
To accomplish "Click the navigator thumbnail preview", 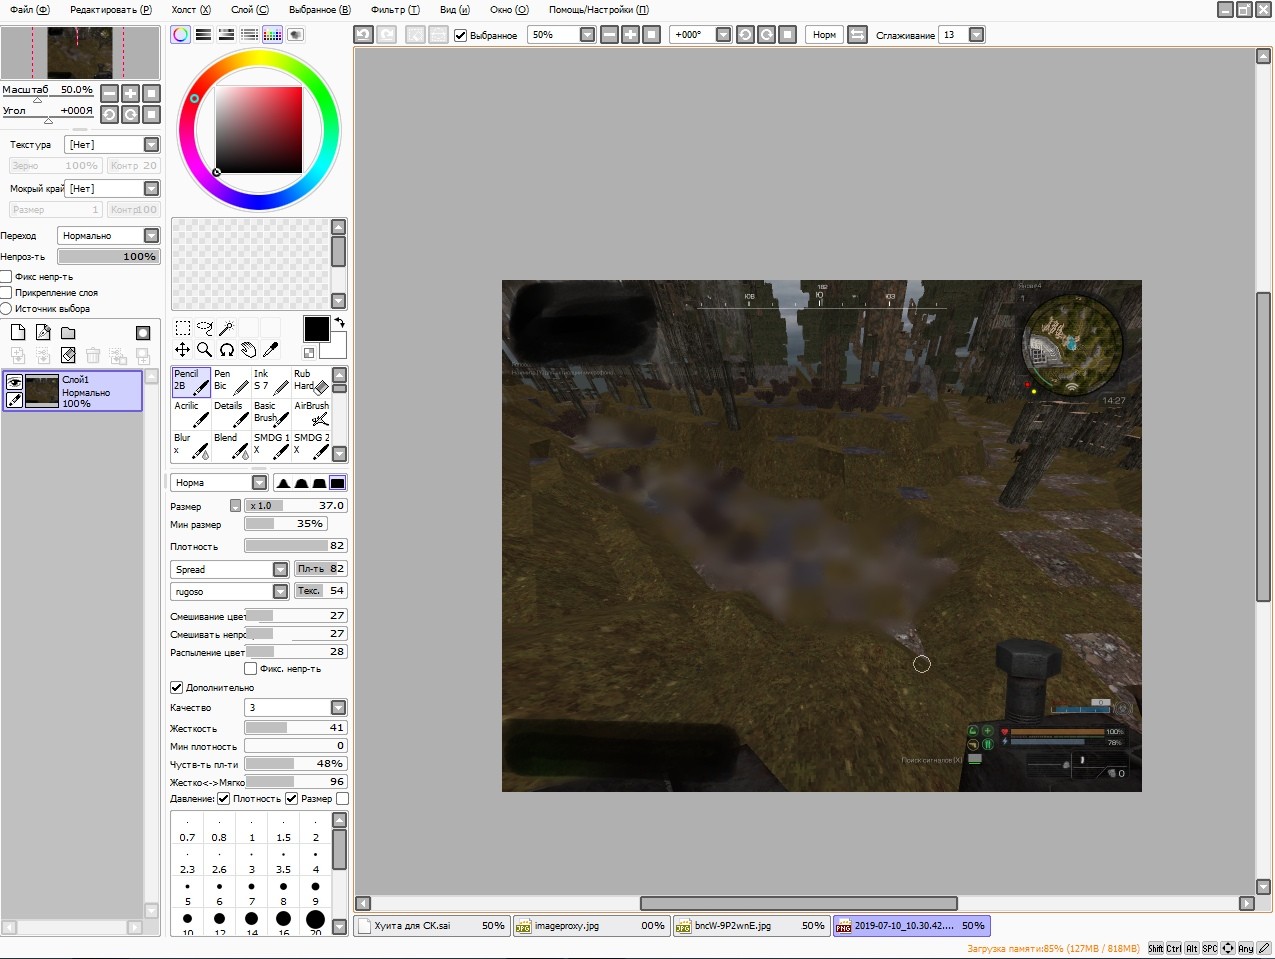I will (x=80, y=53).
